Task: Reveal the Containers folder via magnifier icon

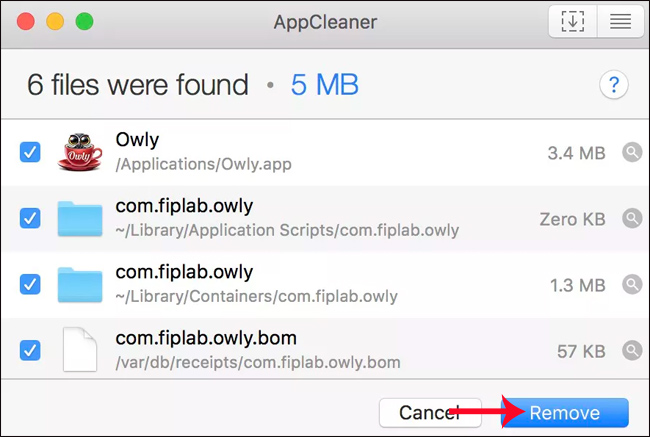Action: coord(631,285)
